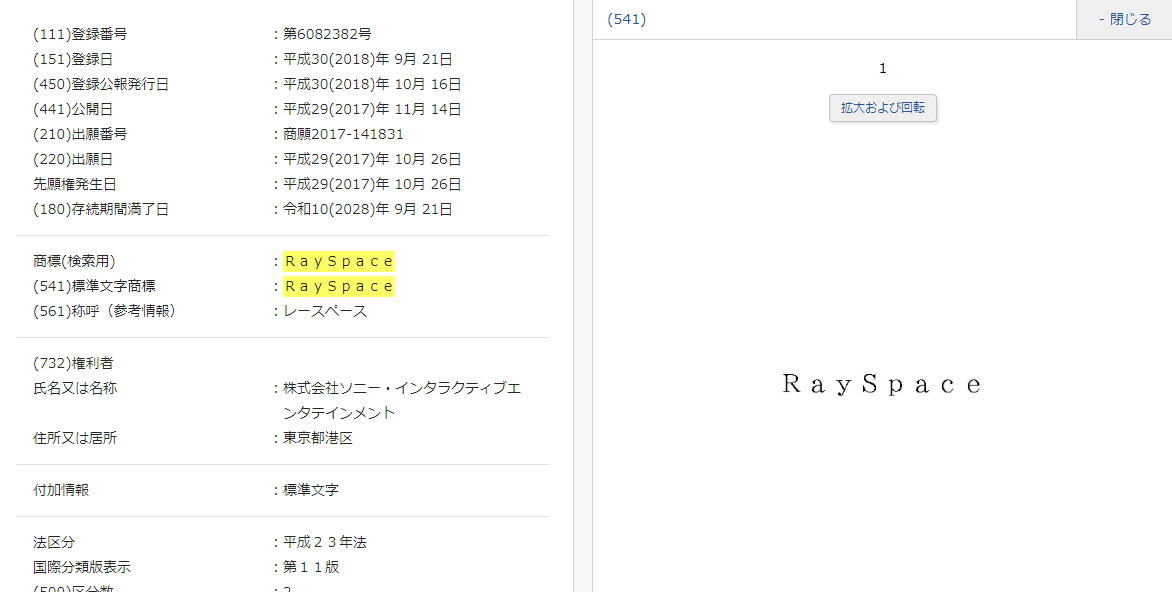Click the RaySpace trademark image
This screenshot has width=1172, height=592.
pos(881,384)
